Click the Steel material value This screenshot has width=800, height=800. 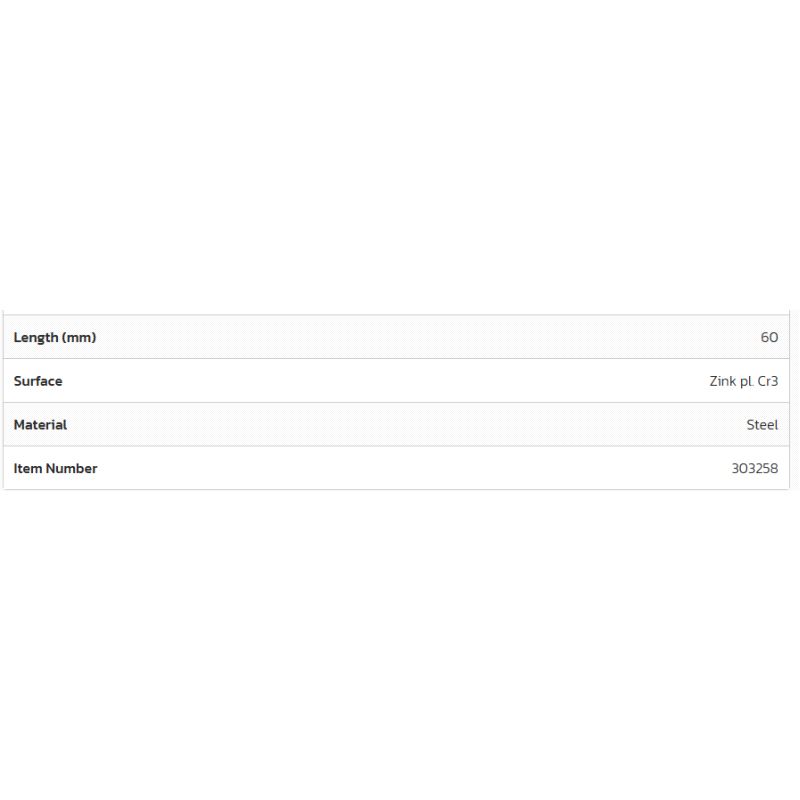[762, 425]
